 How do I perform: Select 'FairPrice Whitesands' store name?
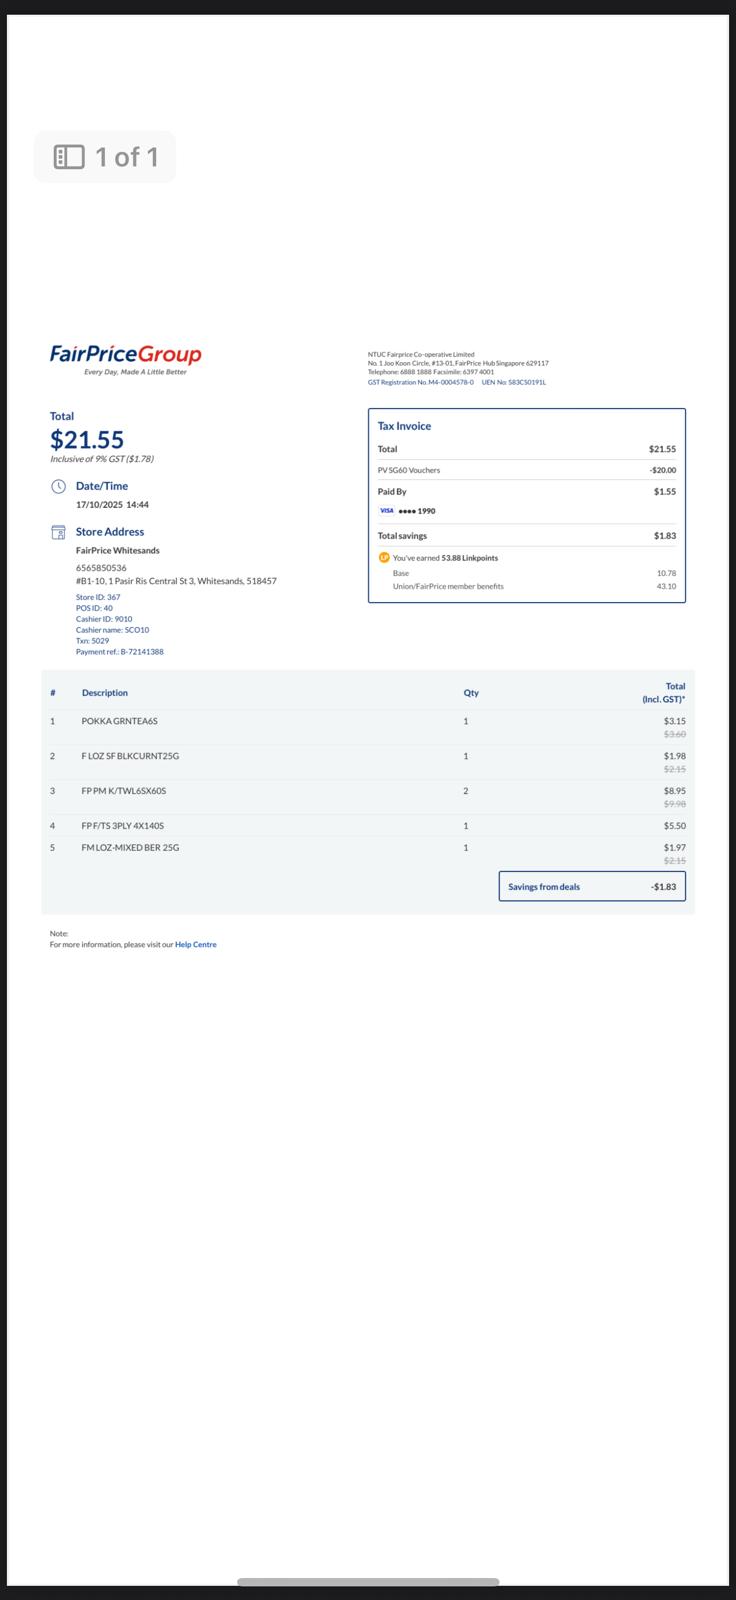tap(118, 551)
